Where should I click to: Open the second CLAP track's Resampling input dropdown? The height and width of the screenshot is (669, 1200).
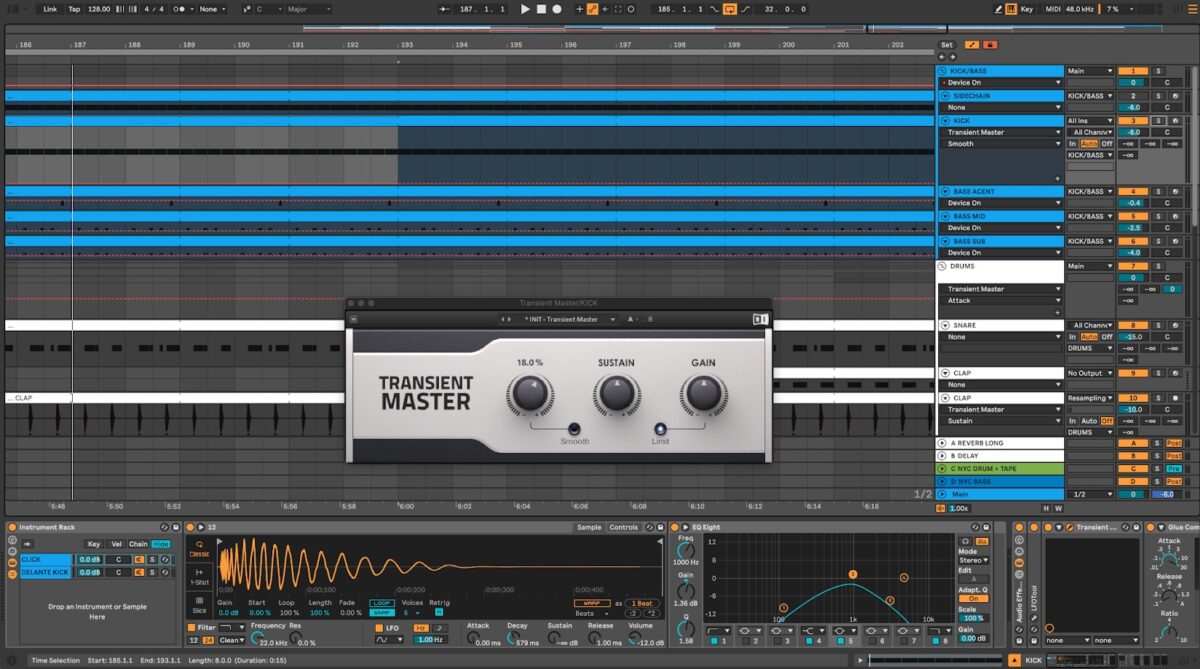(1090, 398)
